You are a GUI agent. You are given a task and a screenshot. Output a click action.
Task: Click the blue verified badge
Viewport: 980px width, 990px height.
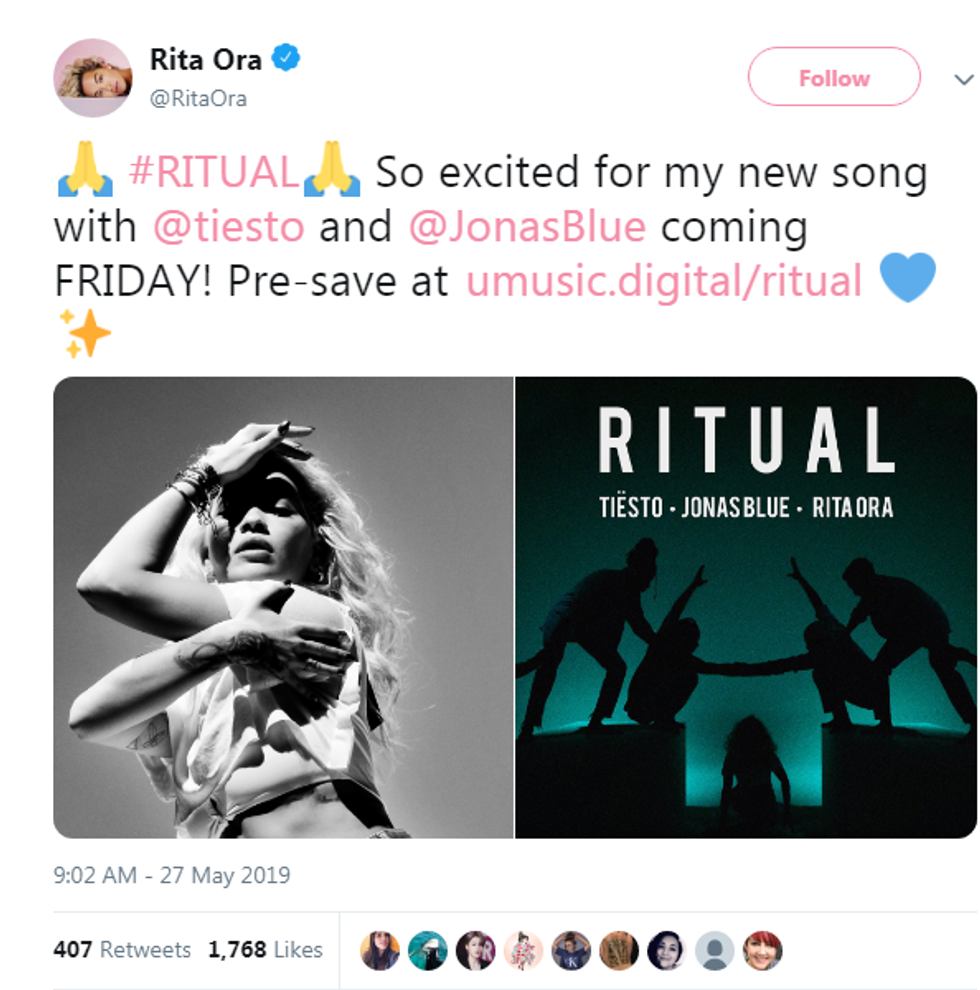click(286, 58)
